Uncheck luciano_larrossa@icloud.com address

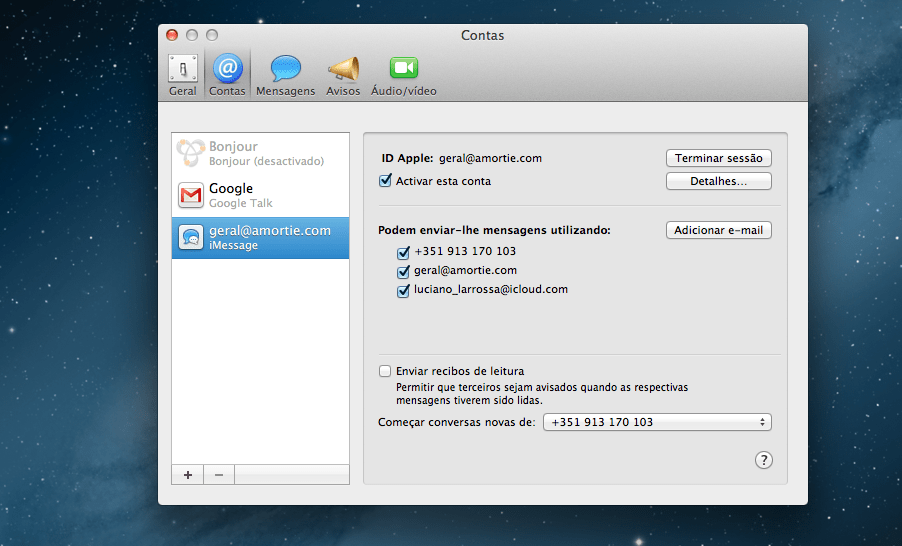pyautogui.click(x=403, y=290)
